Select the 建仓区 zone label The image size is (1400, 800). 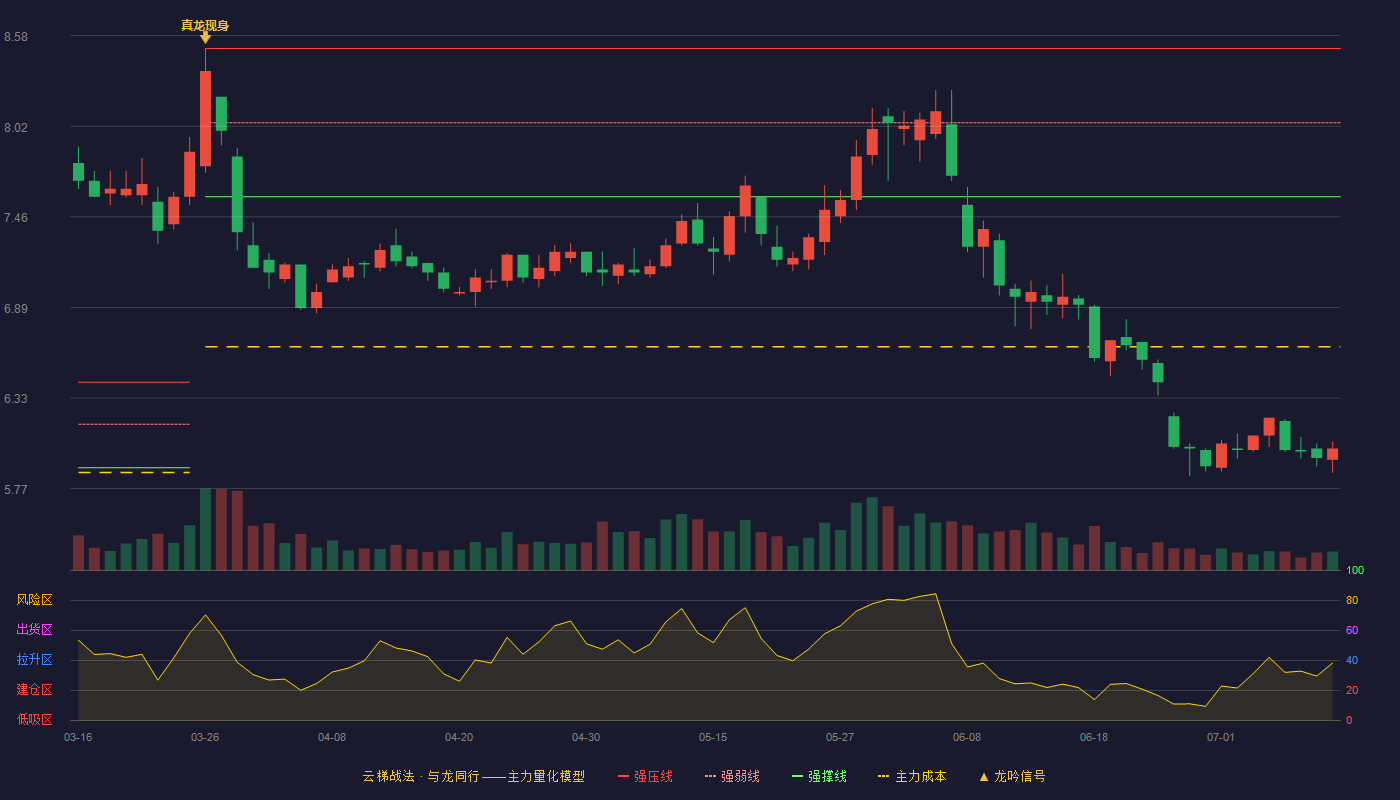(x=34, y=690)
